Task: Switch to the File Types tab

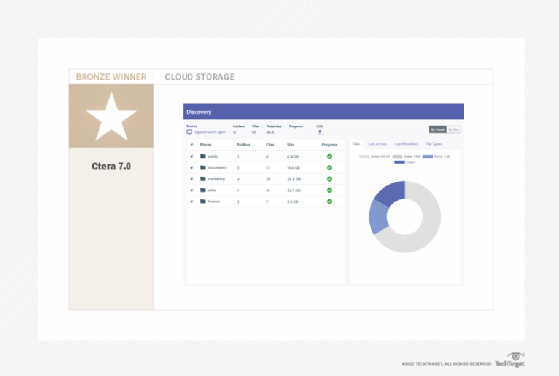Action: point(434,144)
